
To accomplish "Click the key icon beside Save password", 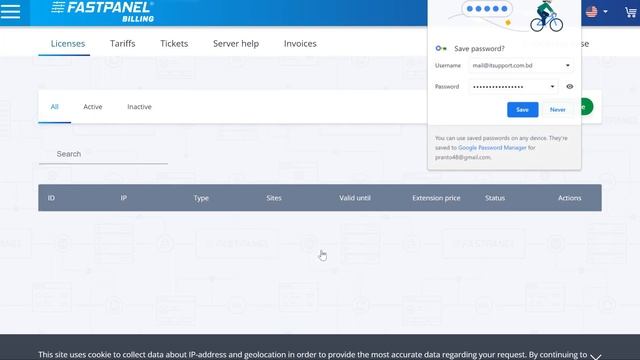I will pos(441,48).
